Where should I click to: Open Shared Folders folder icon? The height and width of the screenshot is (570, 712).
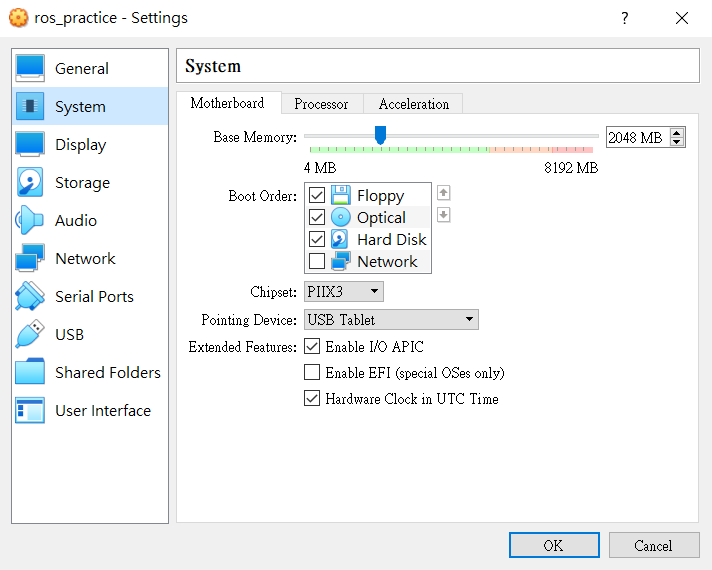[x=30, y=372]
